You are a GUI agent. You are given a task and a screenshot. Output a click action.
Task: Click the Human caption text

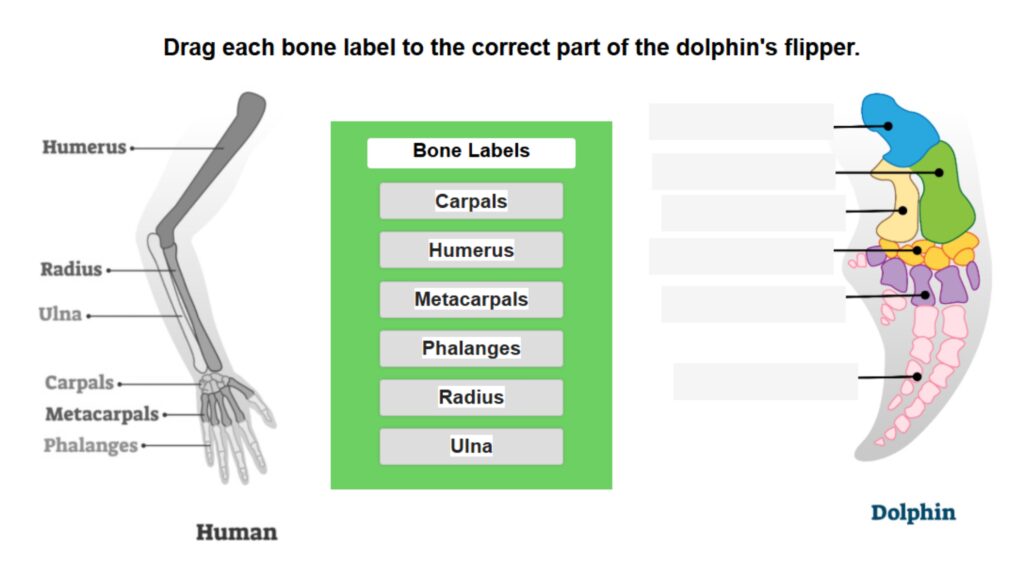click(236, 533)
